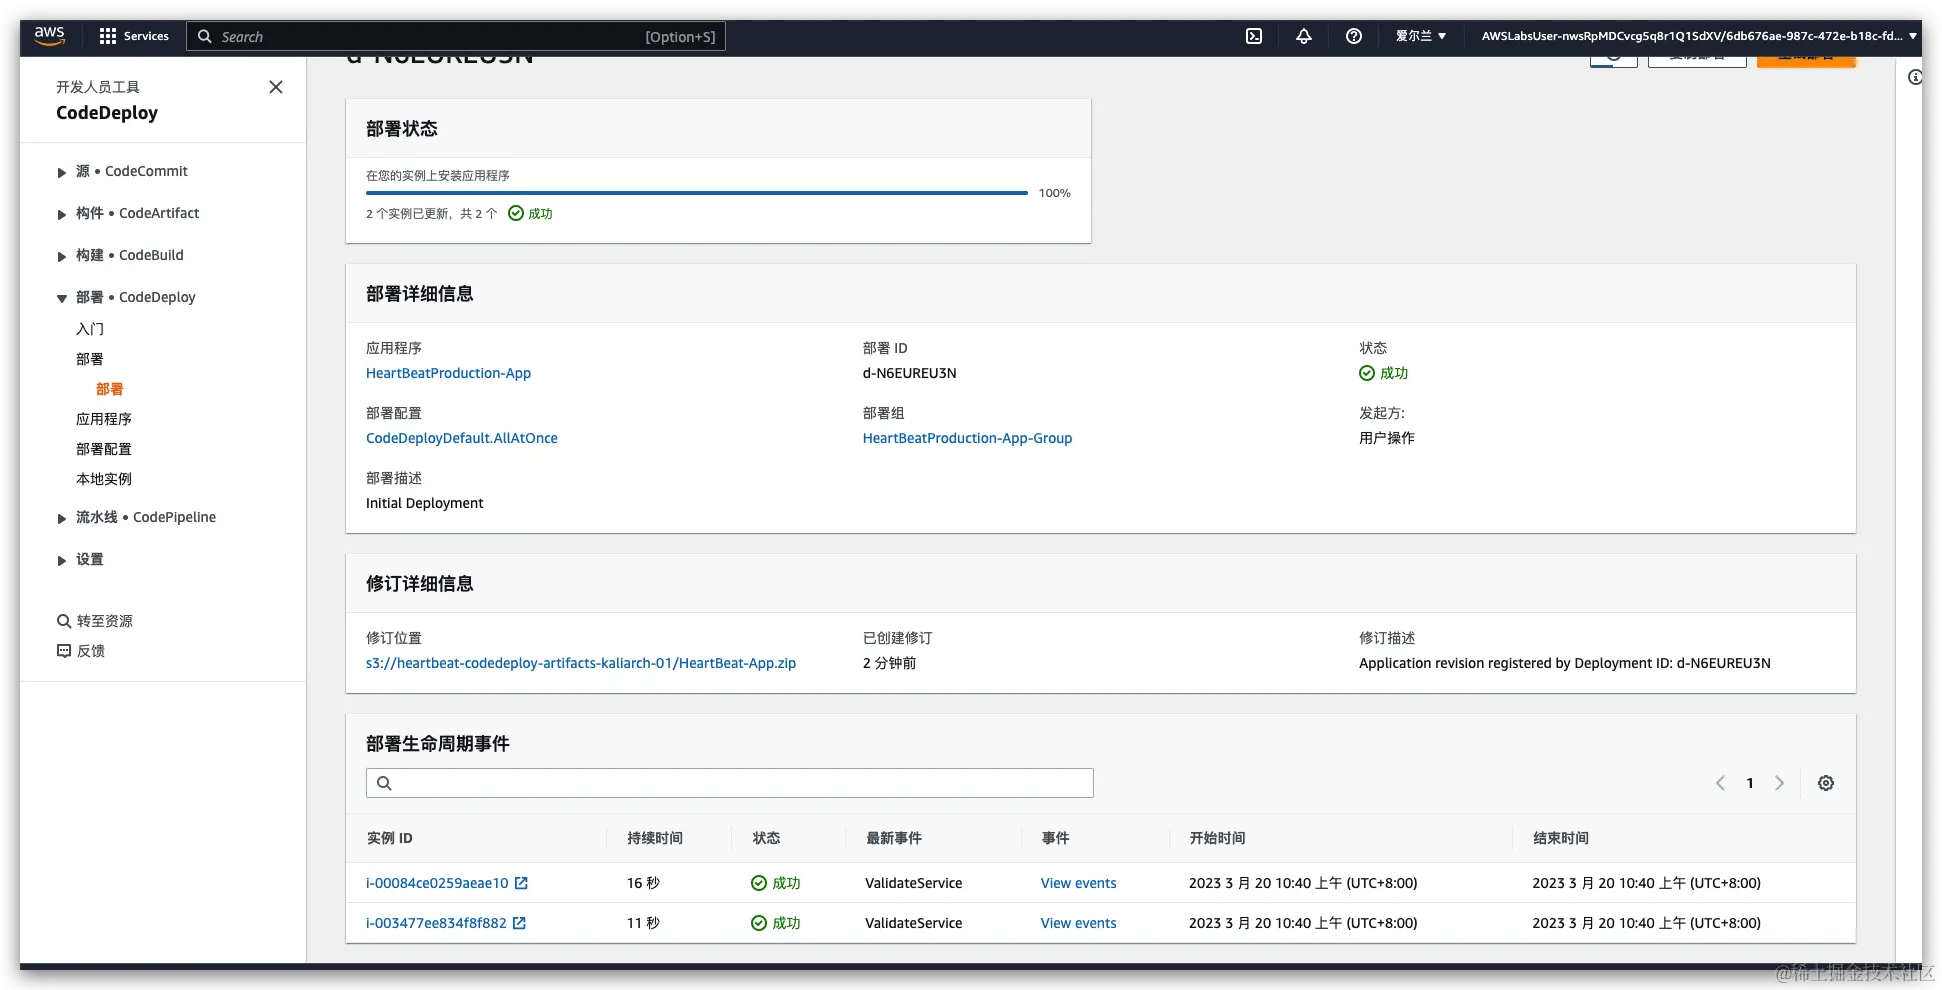Select 本地实例 in side navigation
Viewport: 1942px width, 990px height.
click(x=104, y=479)
